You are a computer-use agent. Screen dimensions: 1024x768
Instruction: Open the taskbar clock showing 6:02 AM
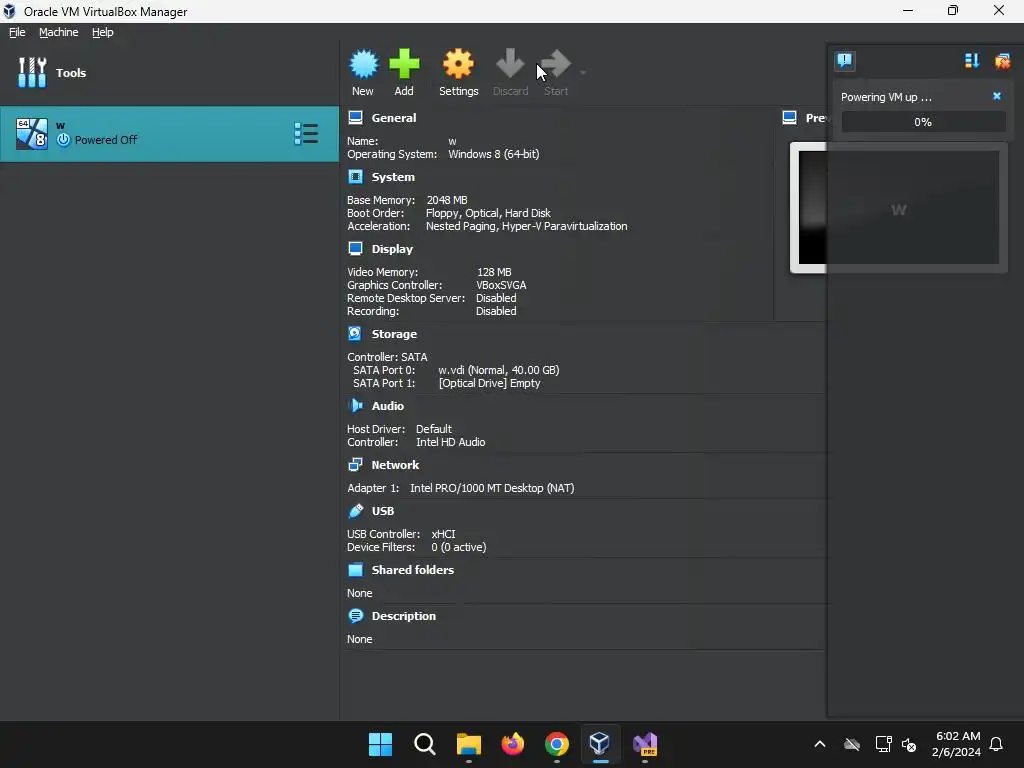(956, 744)
